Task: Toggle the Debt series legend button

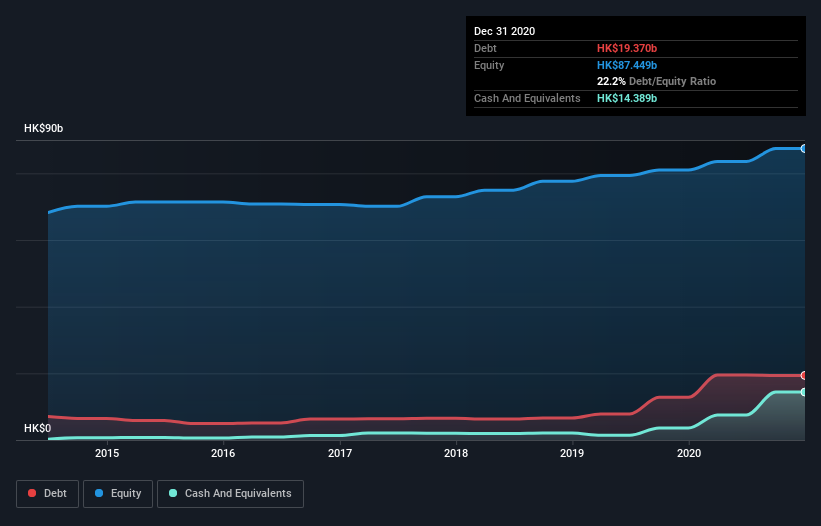Action: click(x=48, y=494)
